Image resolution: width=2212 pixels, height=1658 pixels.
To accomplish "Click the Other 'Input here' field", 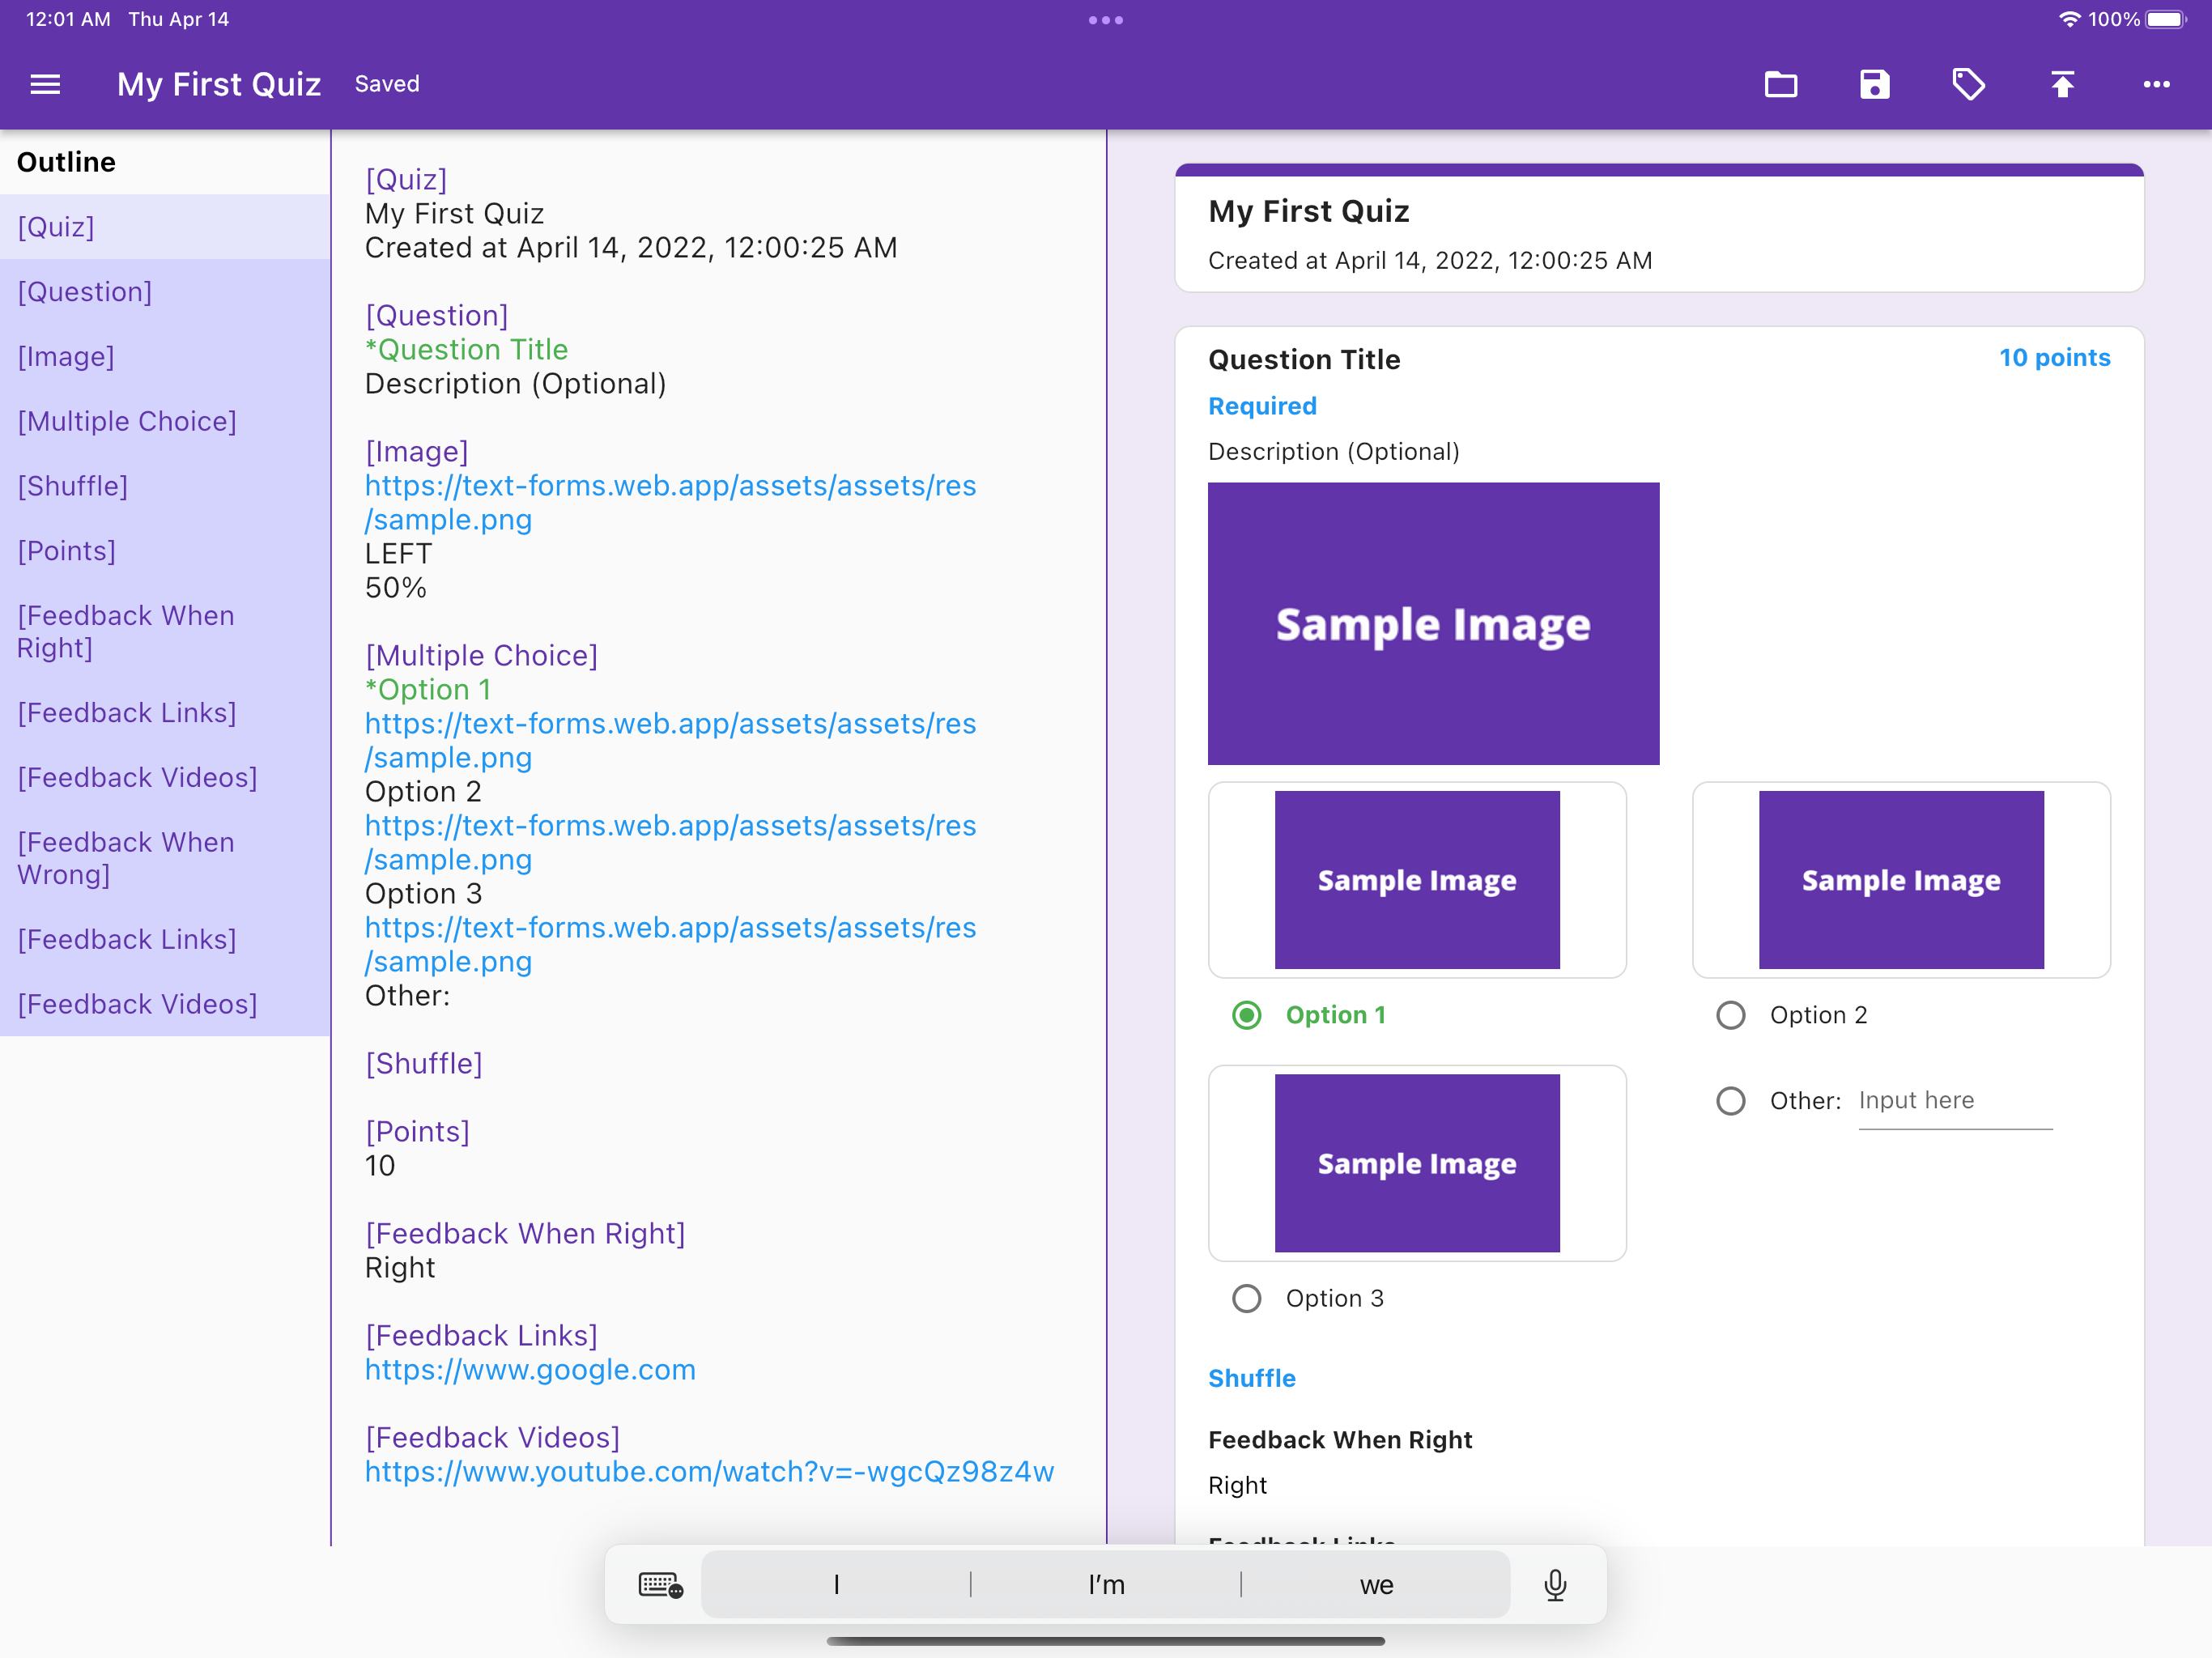I will coord(1954,1101).
